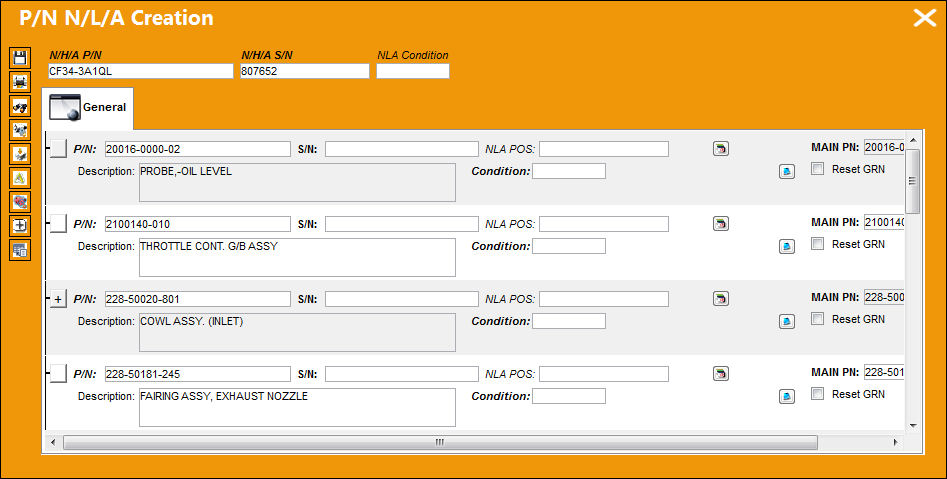This screenshot has height=479, width=947.
Task: Click the "N/H/A P/N" label text
Action: 75,55
